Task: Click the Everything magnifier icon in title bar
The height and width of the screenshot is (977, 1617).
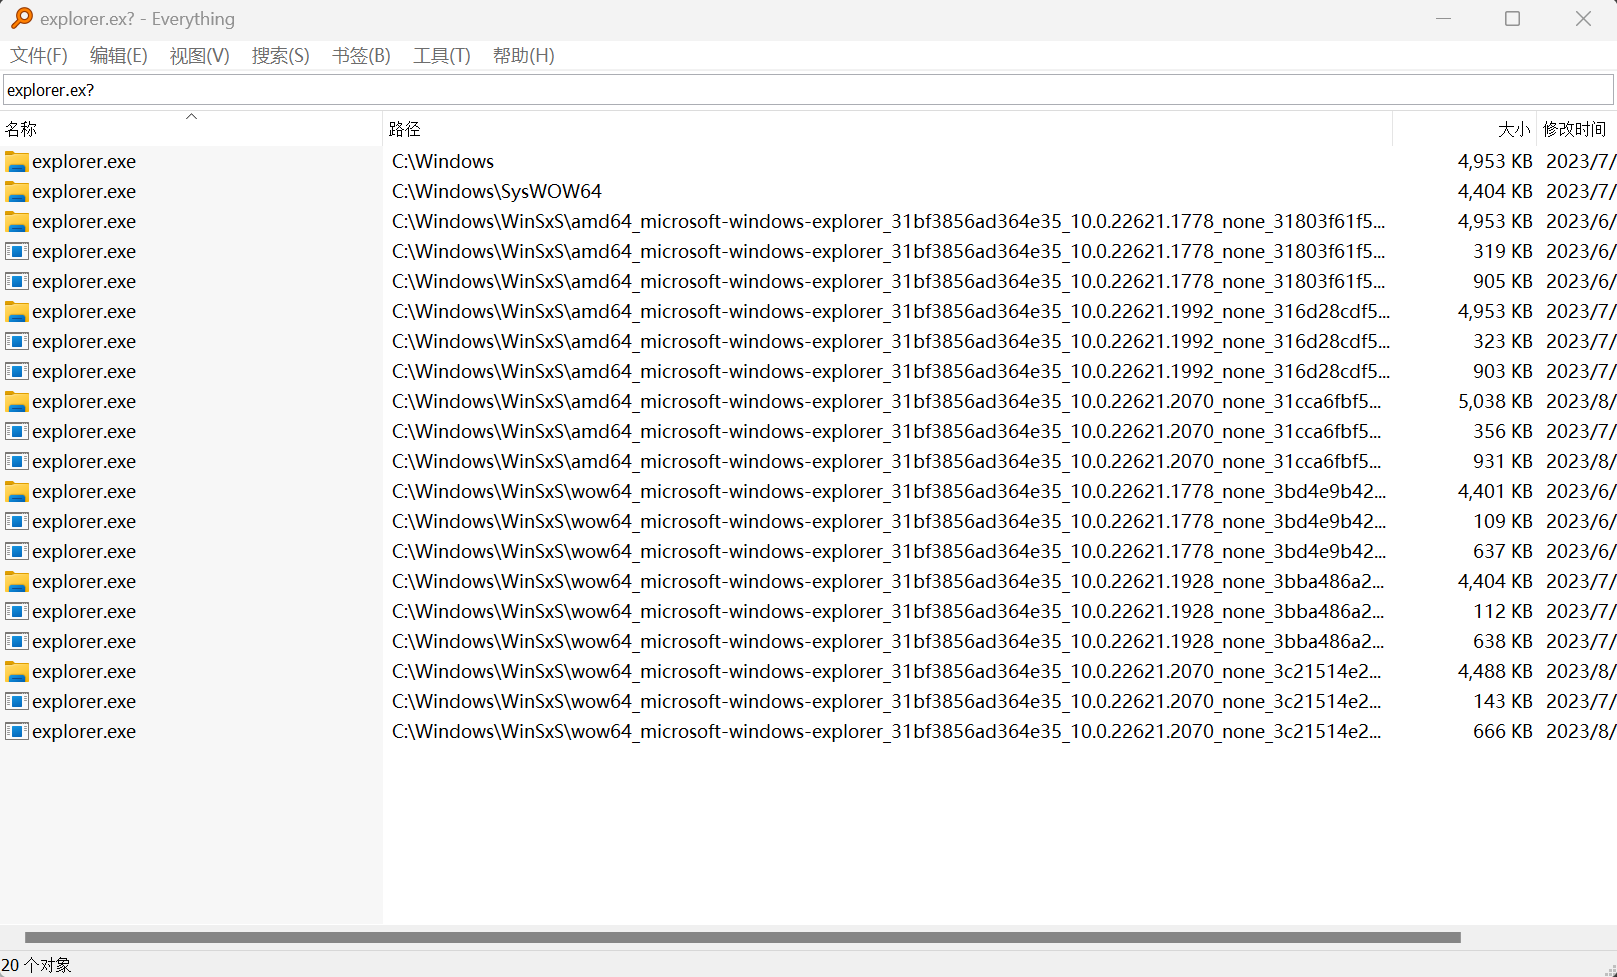Action: (21, 18)
